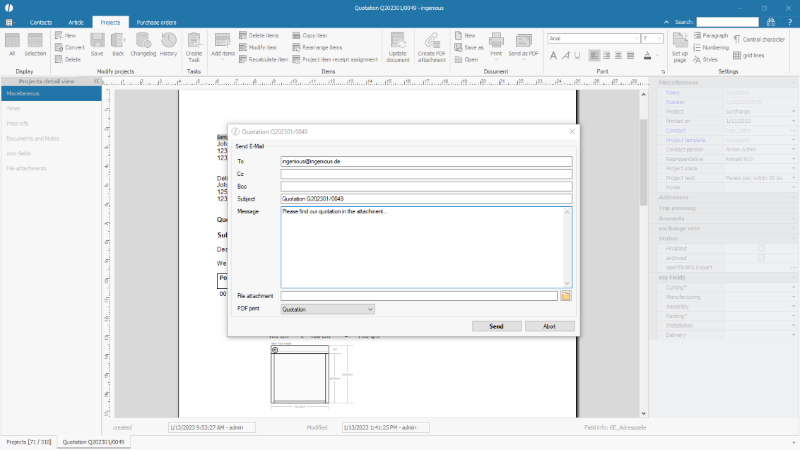Open the History icon

coord(168,44)
